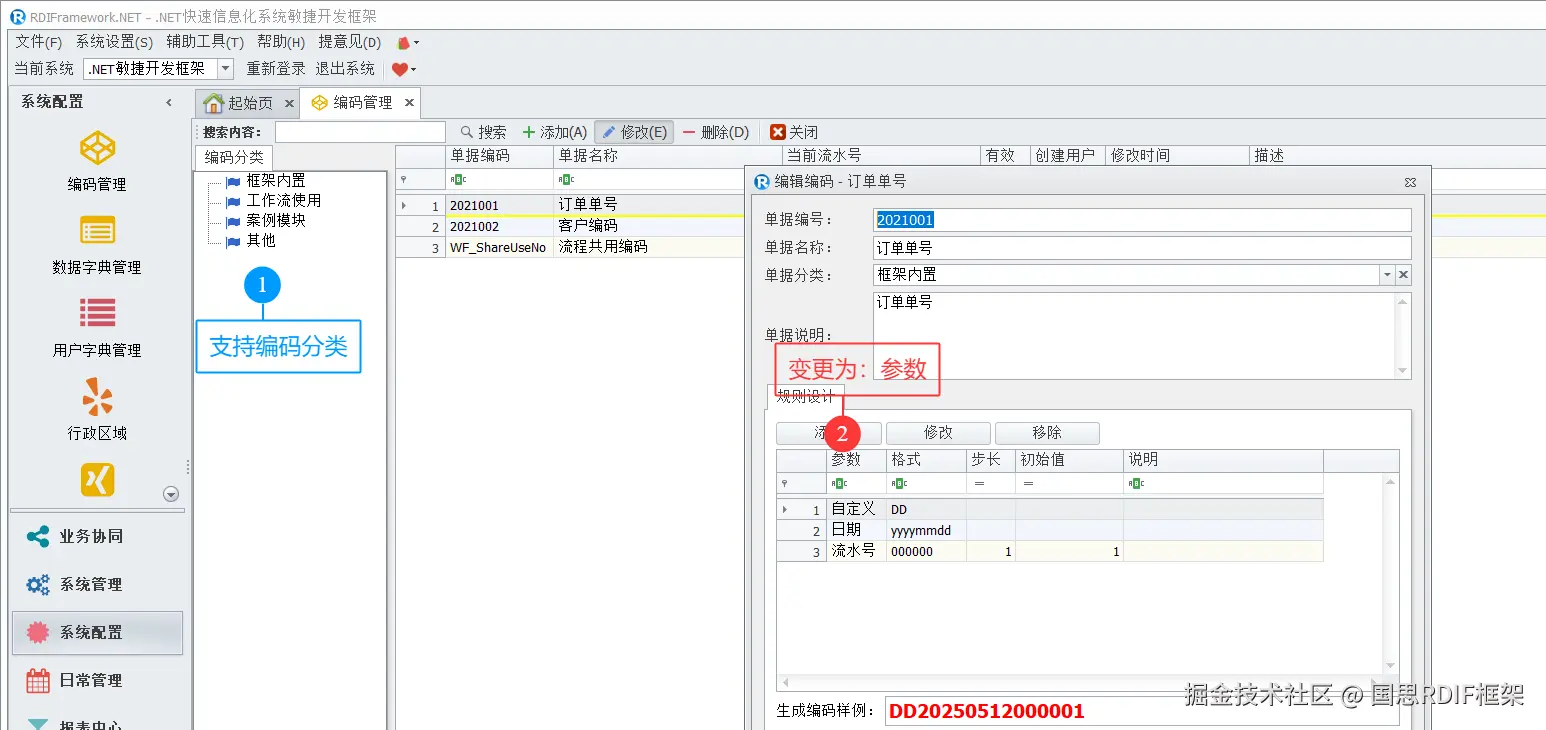Select 工作流使用 tree node
The width and height of the screenshot is (1546, 730).
coord(284,201)
